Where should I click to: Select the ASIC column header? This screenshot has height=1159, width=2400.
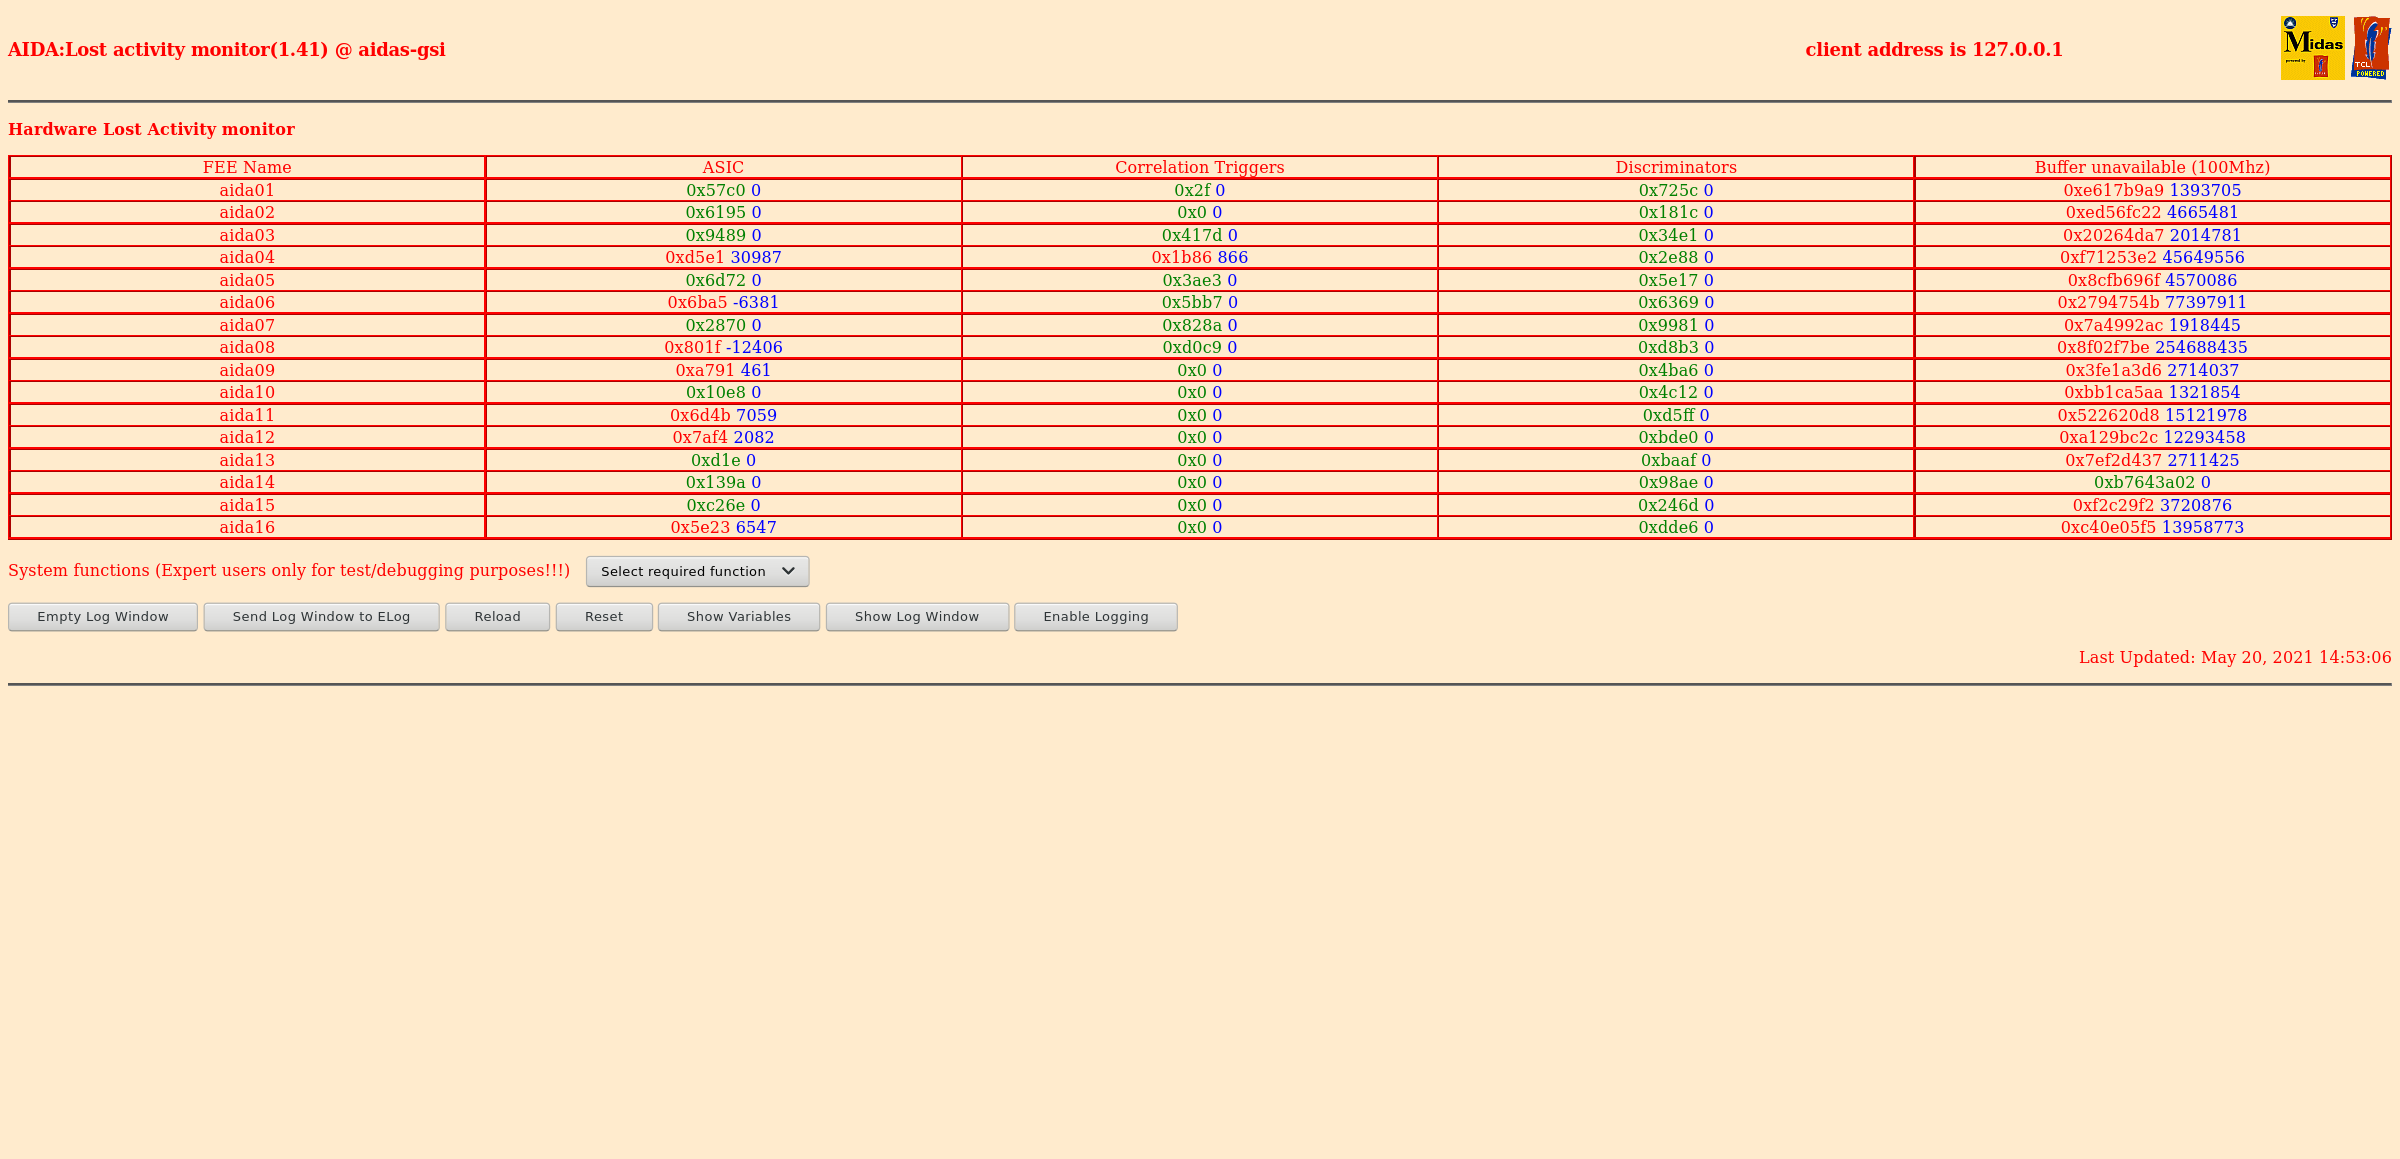tap(723, 167)
